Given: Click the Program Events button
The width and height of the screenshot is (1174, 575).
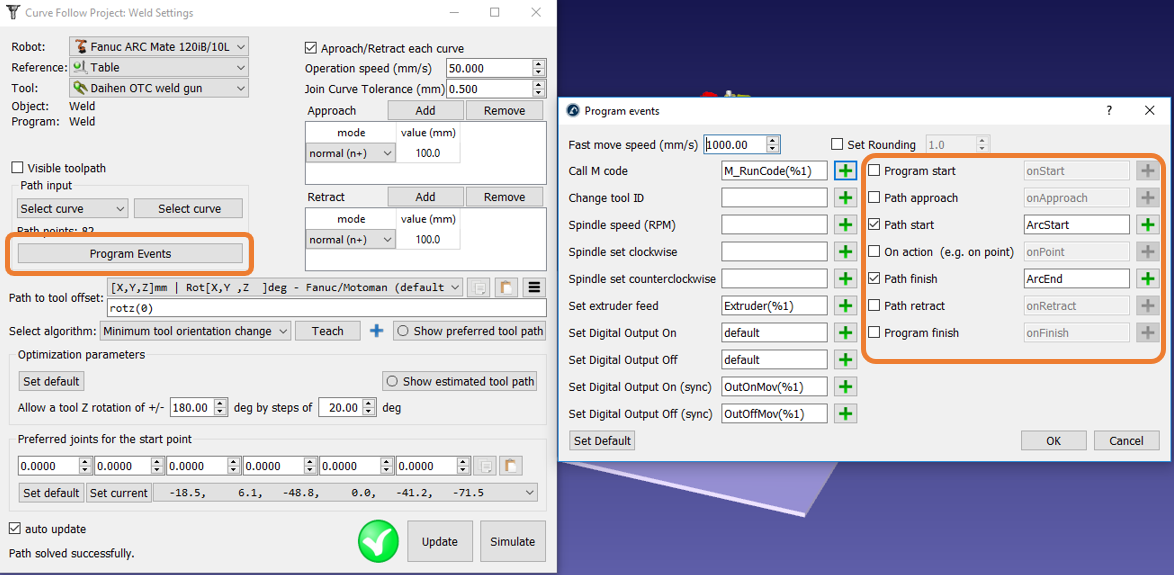Looking at the screenshot, I should 130,254.
